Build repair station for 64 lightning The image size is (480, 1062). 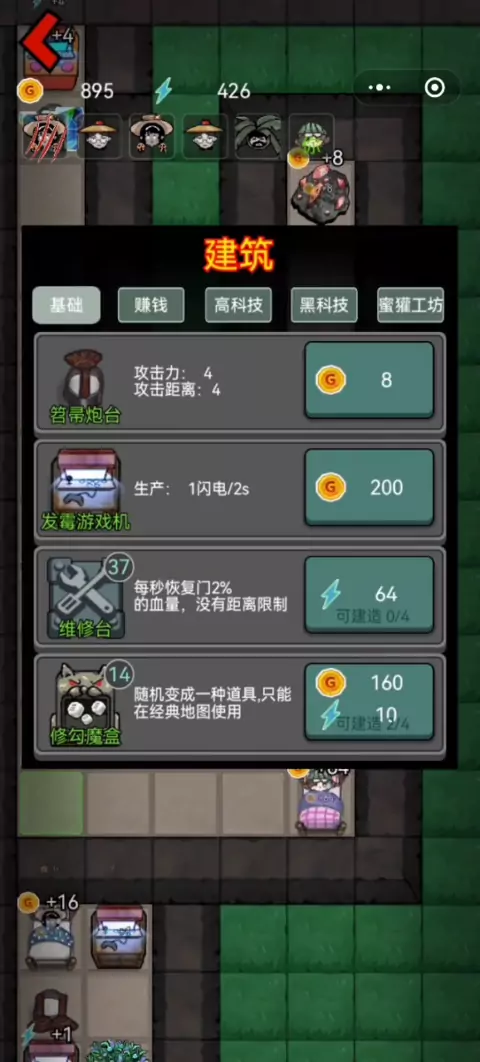[369, 595]
